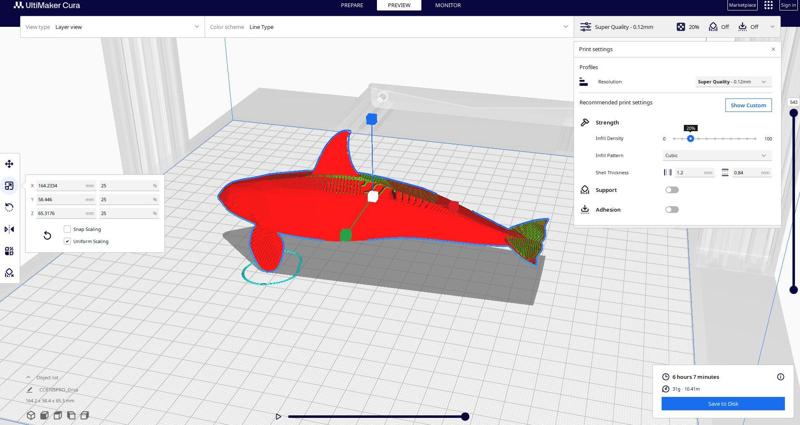Click the Y dimension 58.446 mm field
The image size is (800, 425).
point(66,199)
